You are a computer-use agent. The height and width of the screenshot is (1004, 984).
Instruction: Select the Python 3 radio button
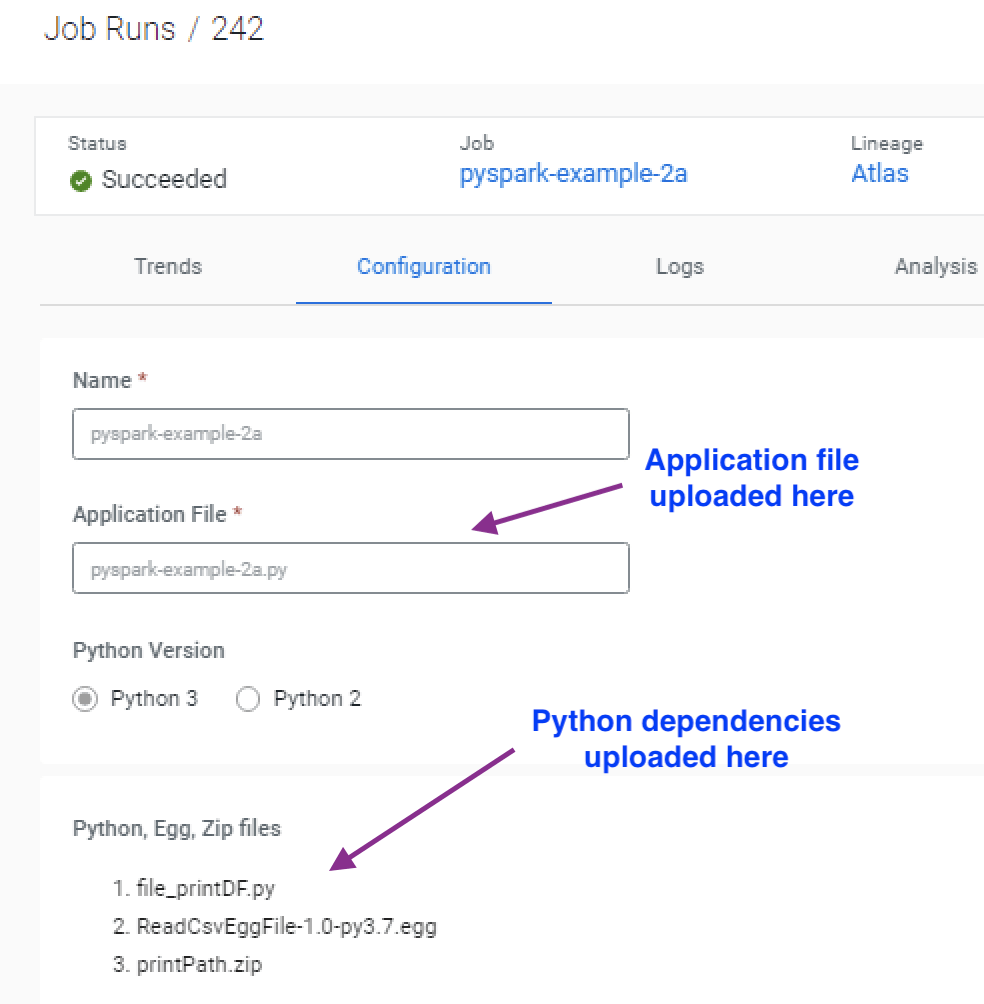84,699
